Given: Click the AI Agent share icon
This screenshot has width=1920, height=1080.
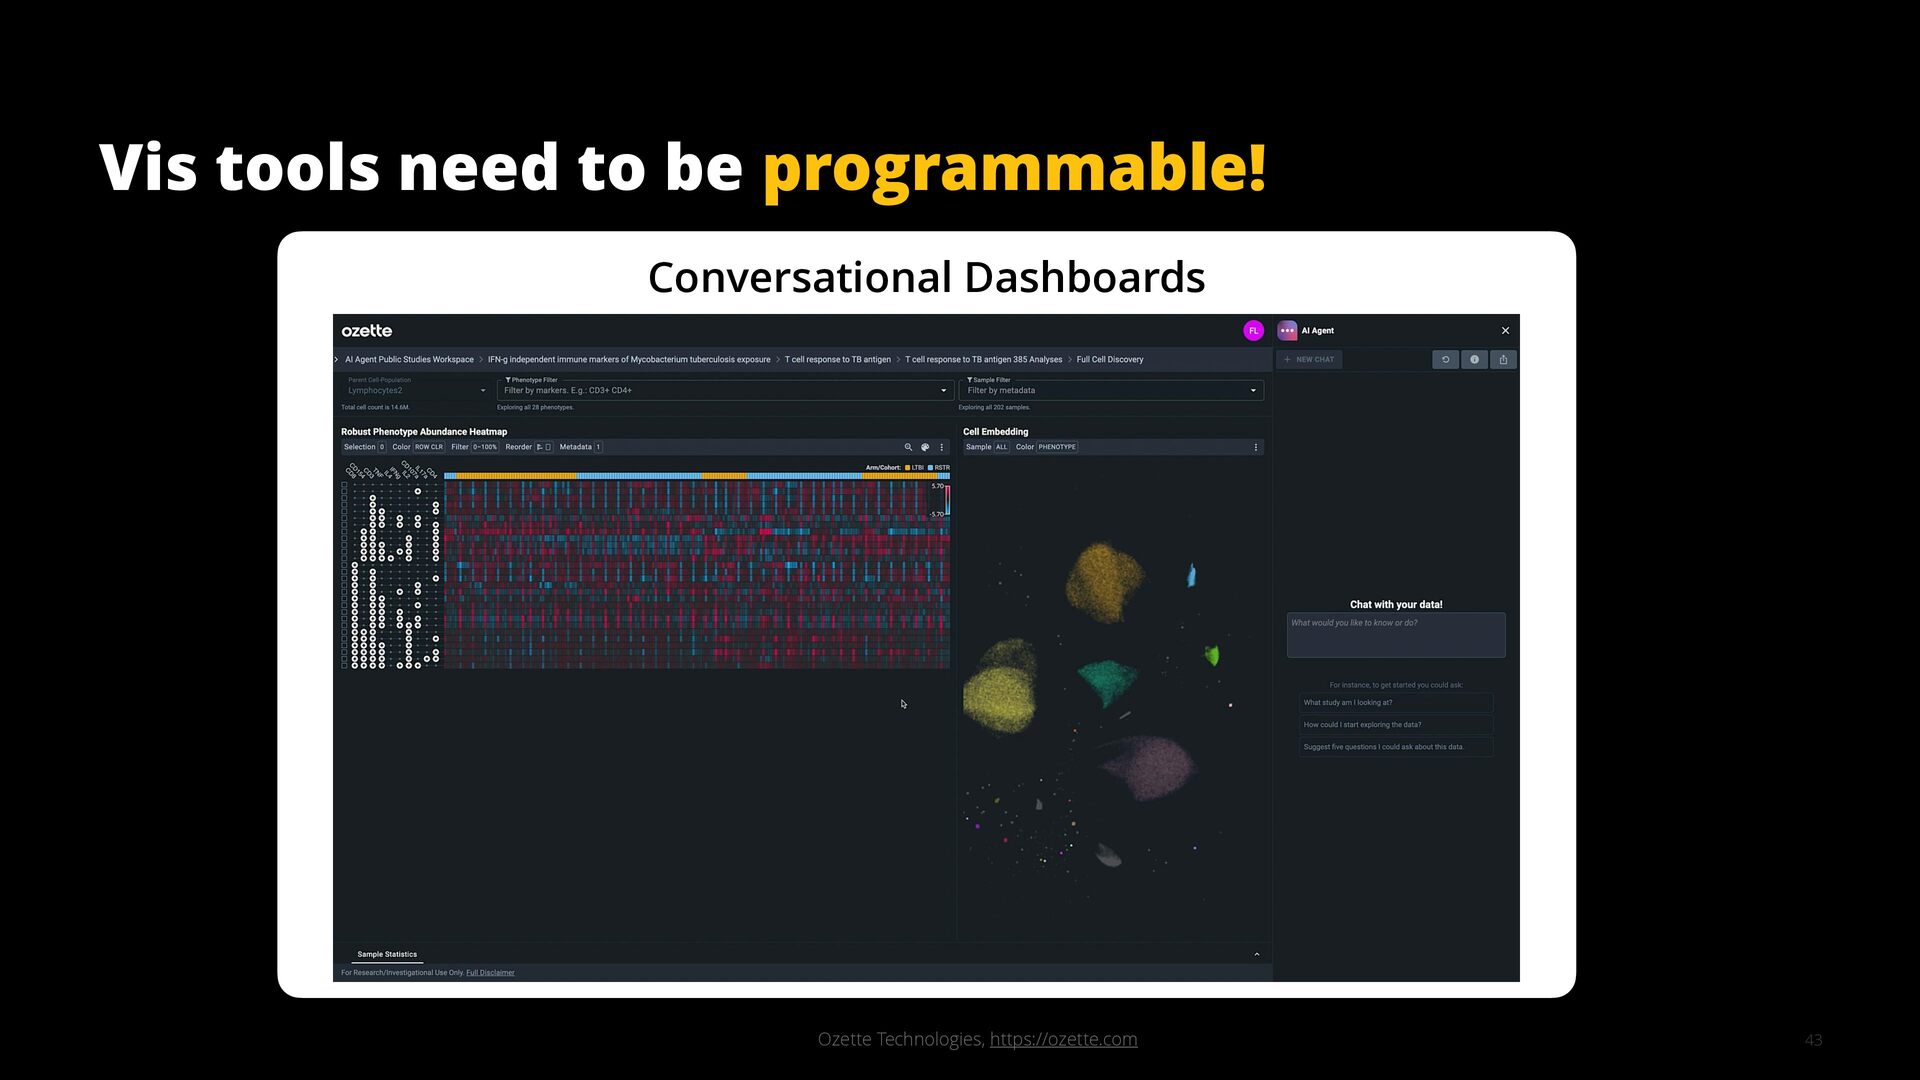Looking at the screenshot, I should tap(1503, 359).
